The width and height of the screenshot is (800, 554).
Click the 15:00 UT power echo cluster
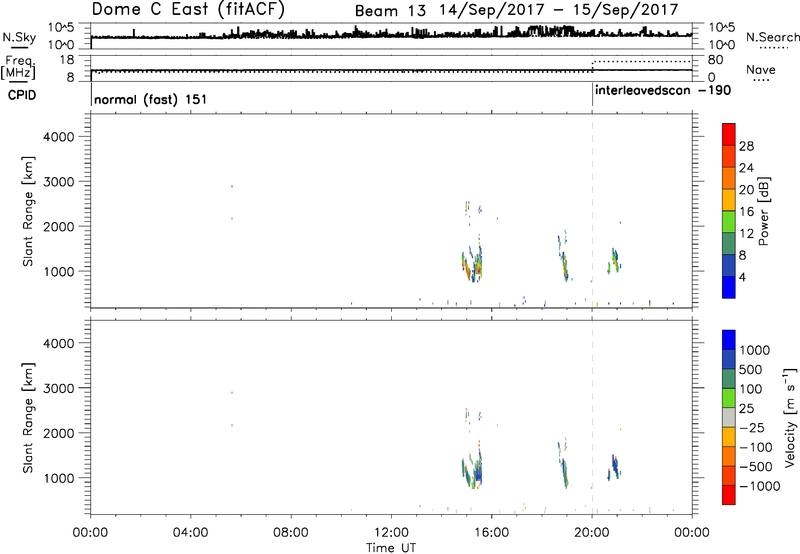(472, 264)
